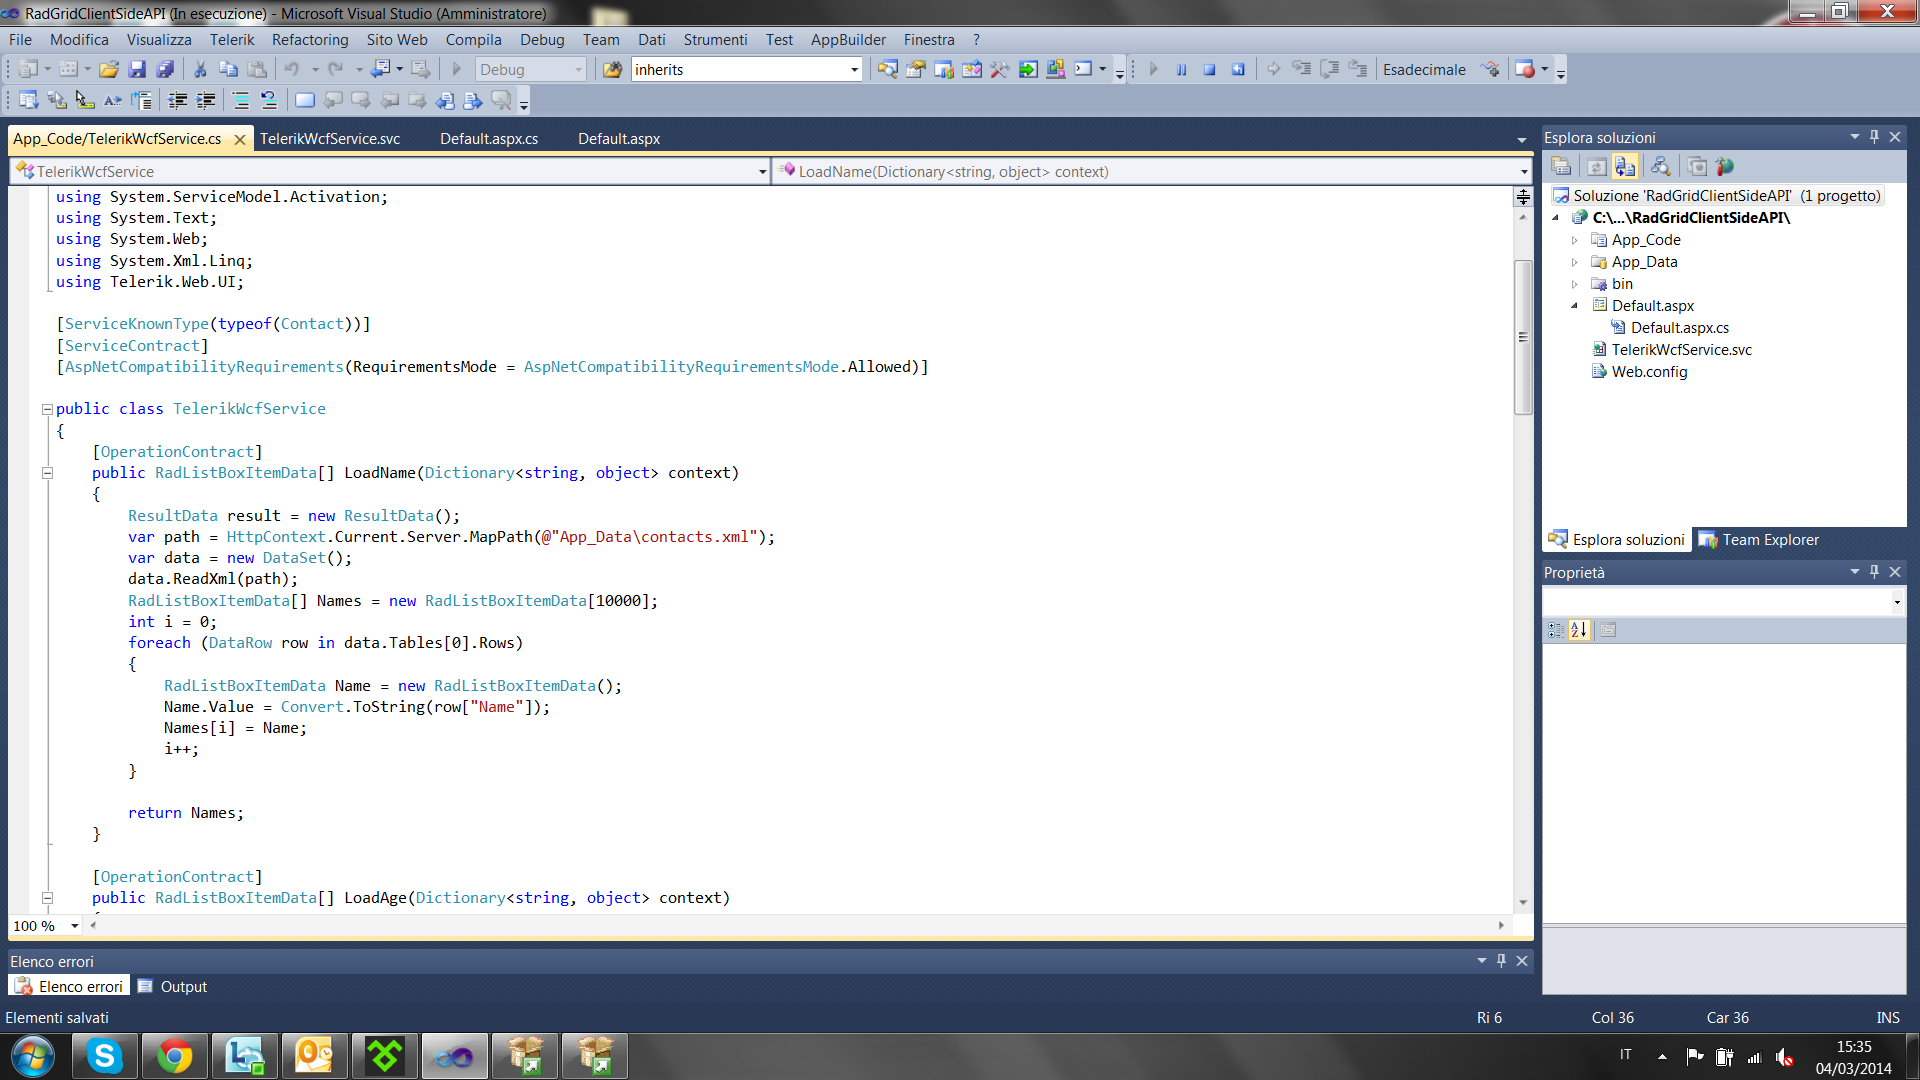Collapse the LoadAge method outline
This screenshot has height=1080, width=1920.
click(x=47, y=898)
